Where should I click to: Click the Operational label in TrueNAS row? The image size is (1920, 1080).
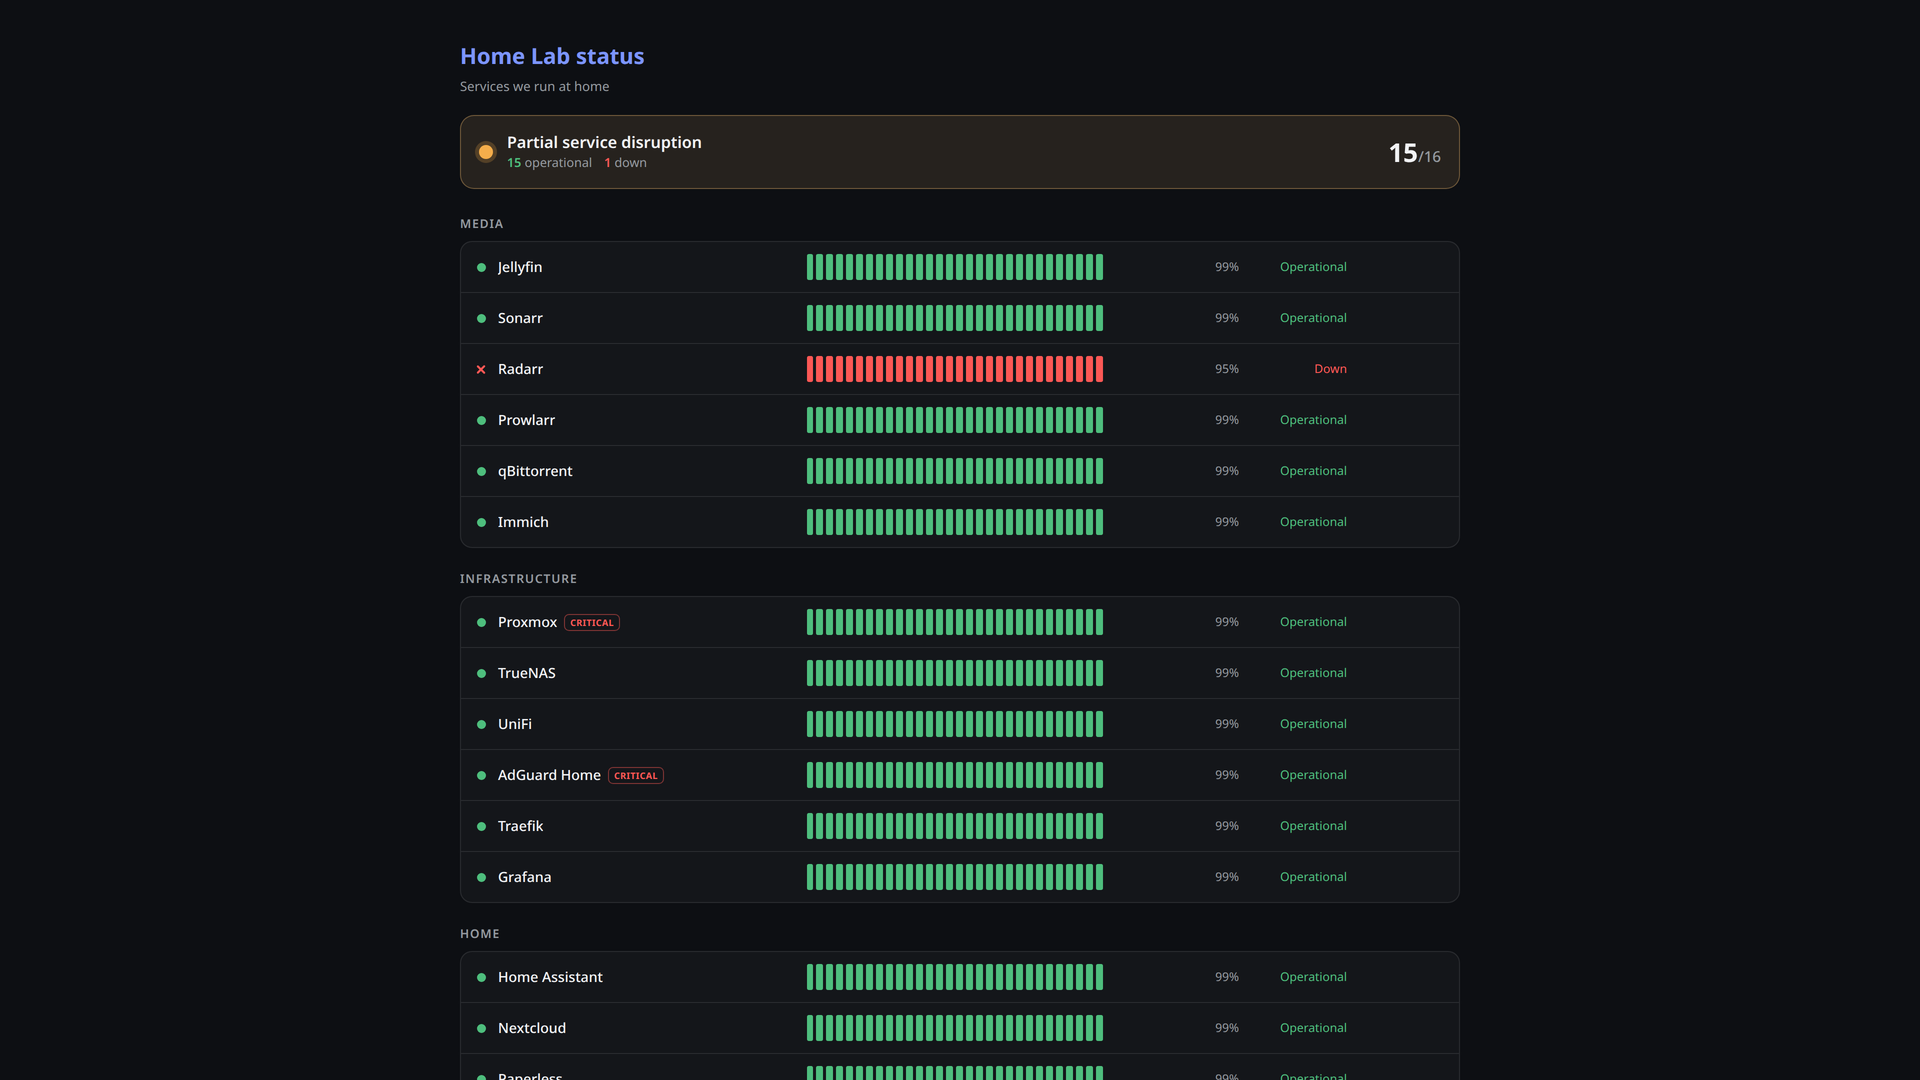1313,673
